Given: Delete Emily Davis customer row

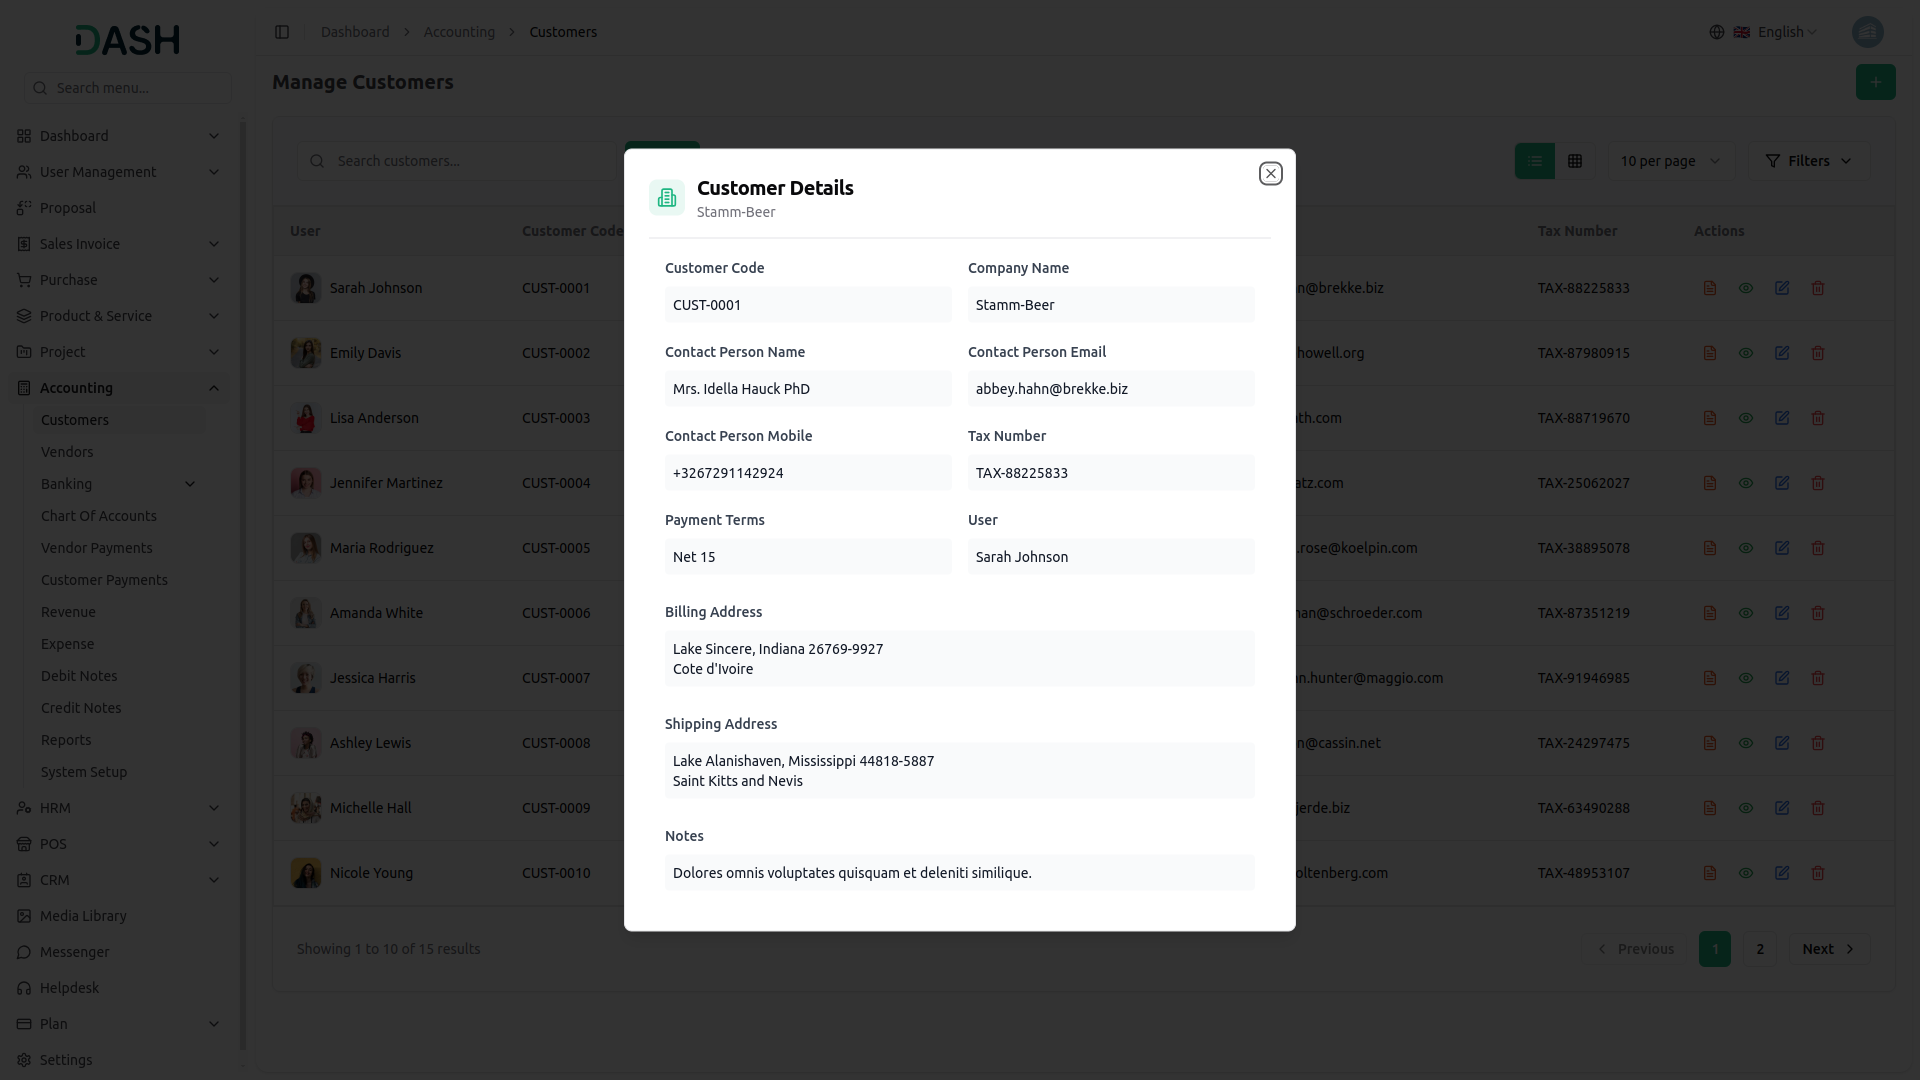Looking at the screenshot, I should tap(1818, 353).
